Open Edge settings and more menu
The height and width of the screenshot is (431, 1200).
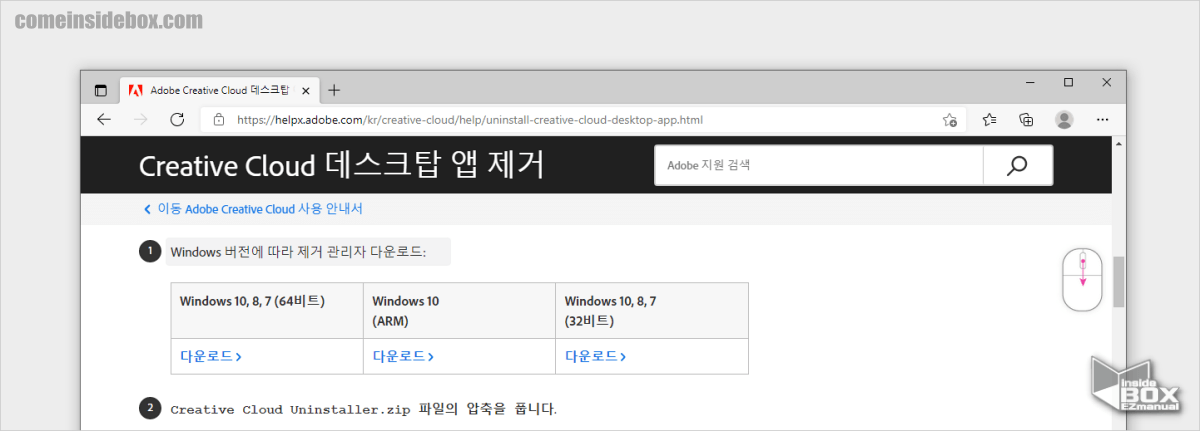pyautogui.click(x=1101, y=119)
